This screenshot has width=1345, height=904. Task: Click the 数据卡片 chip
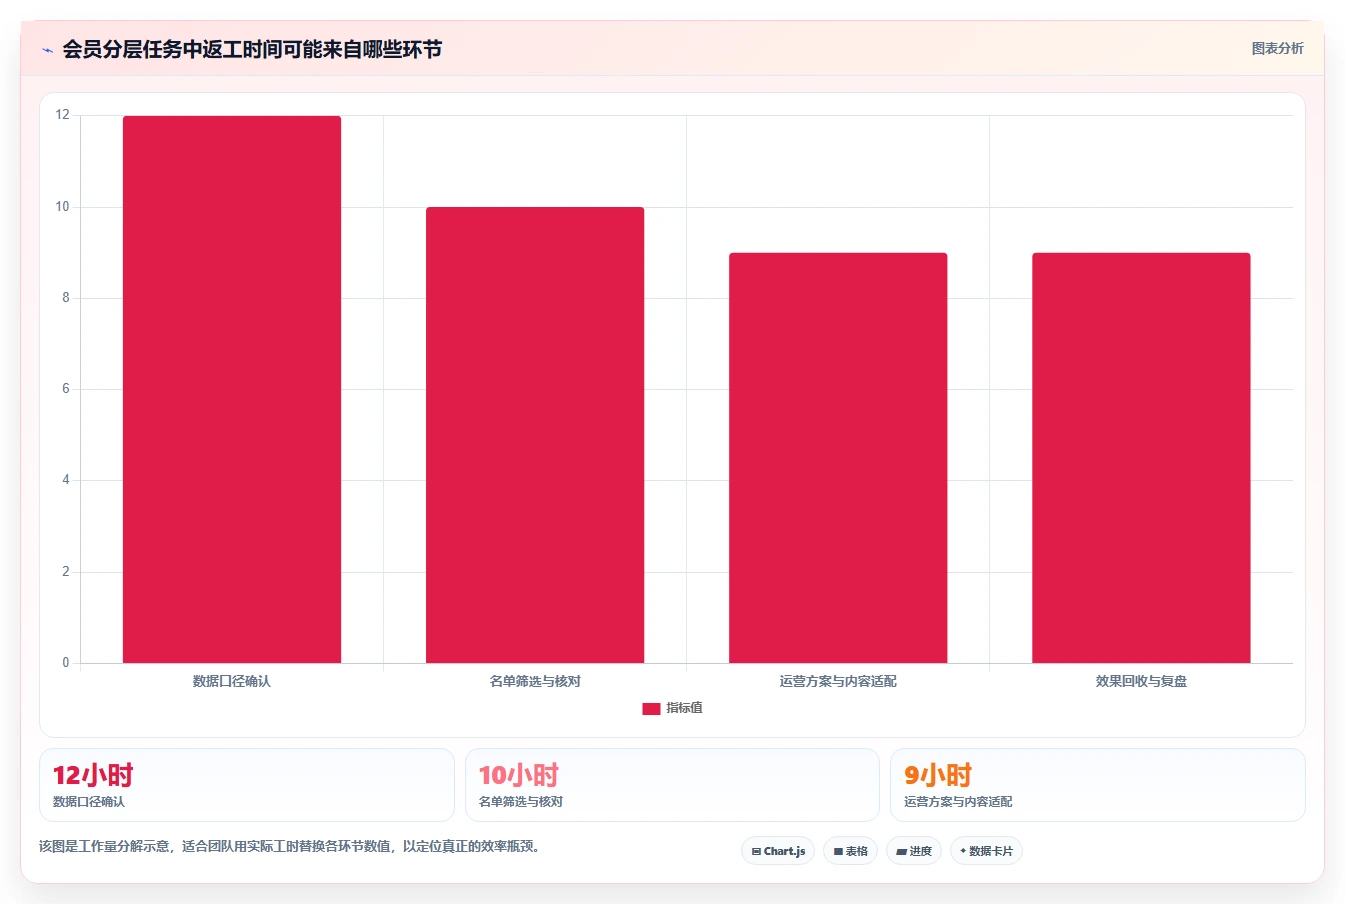(x=986, y=851)
